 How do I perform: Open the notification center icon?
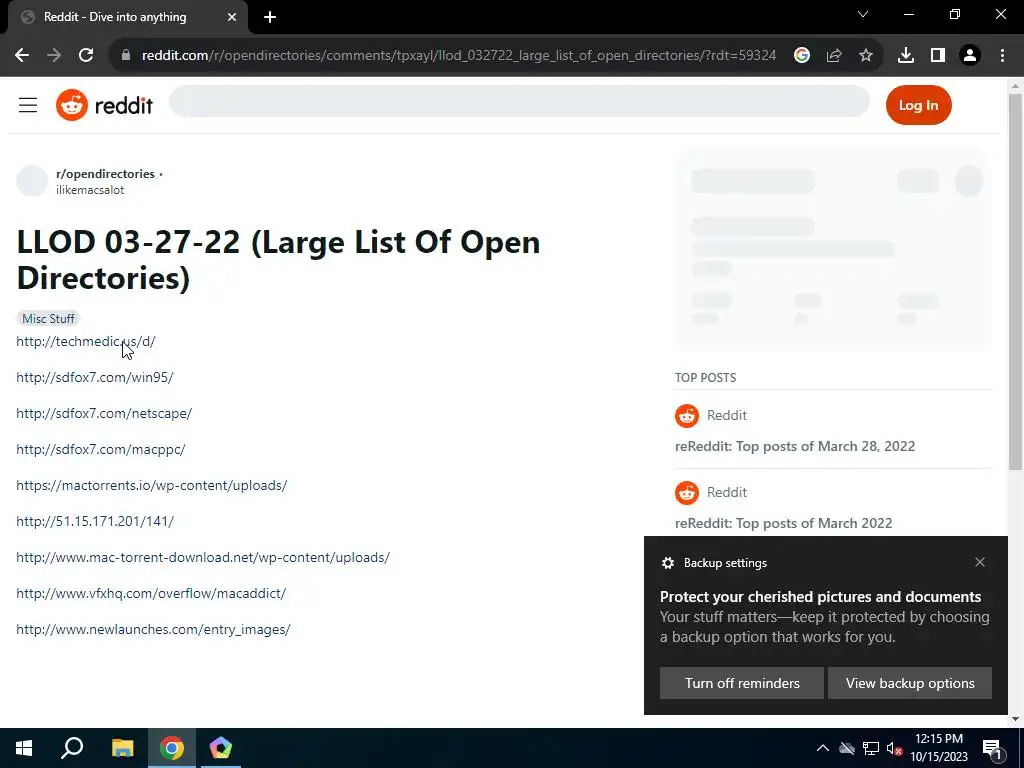coord(991,748)
